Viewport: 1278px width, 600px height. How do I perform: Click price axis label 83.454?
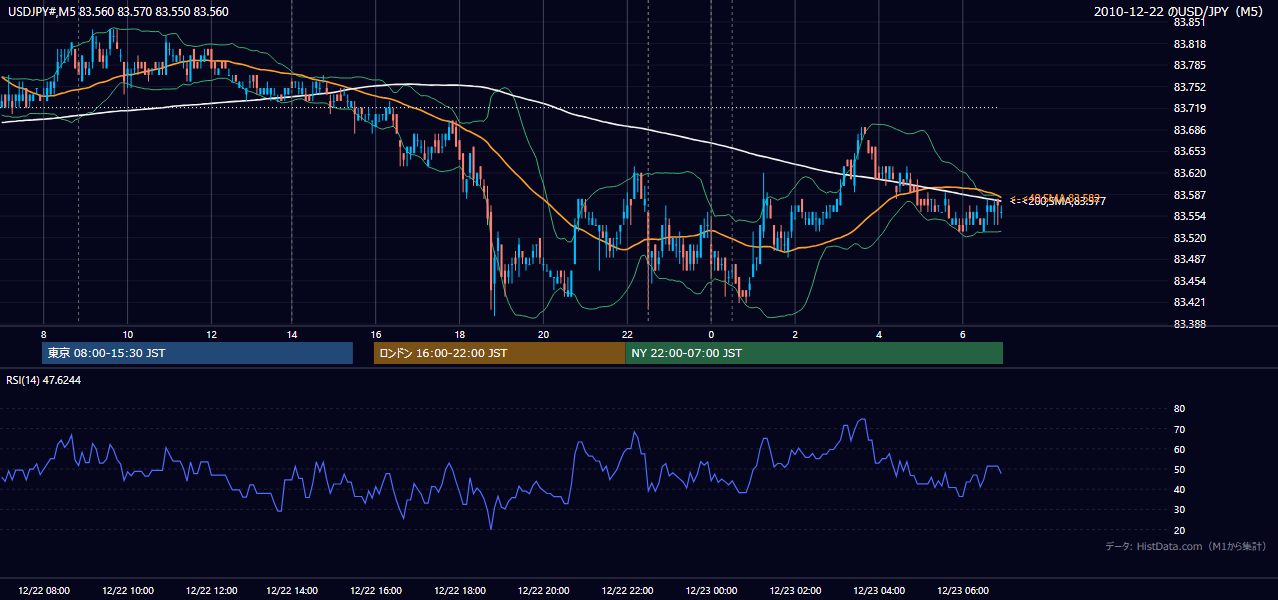(1189, 281)
